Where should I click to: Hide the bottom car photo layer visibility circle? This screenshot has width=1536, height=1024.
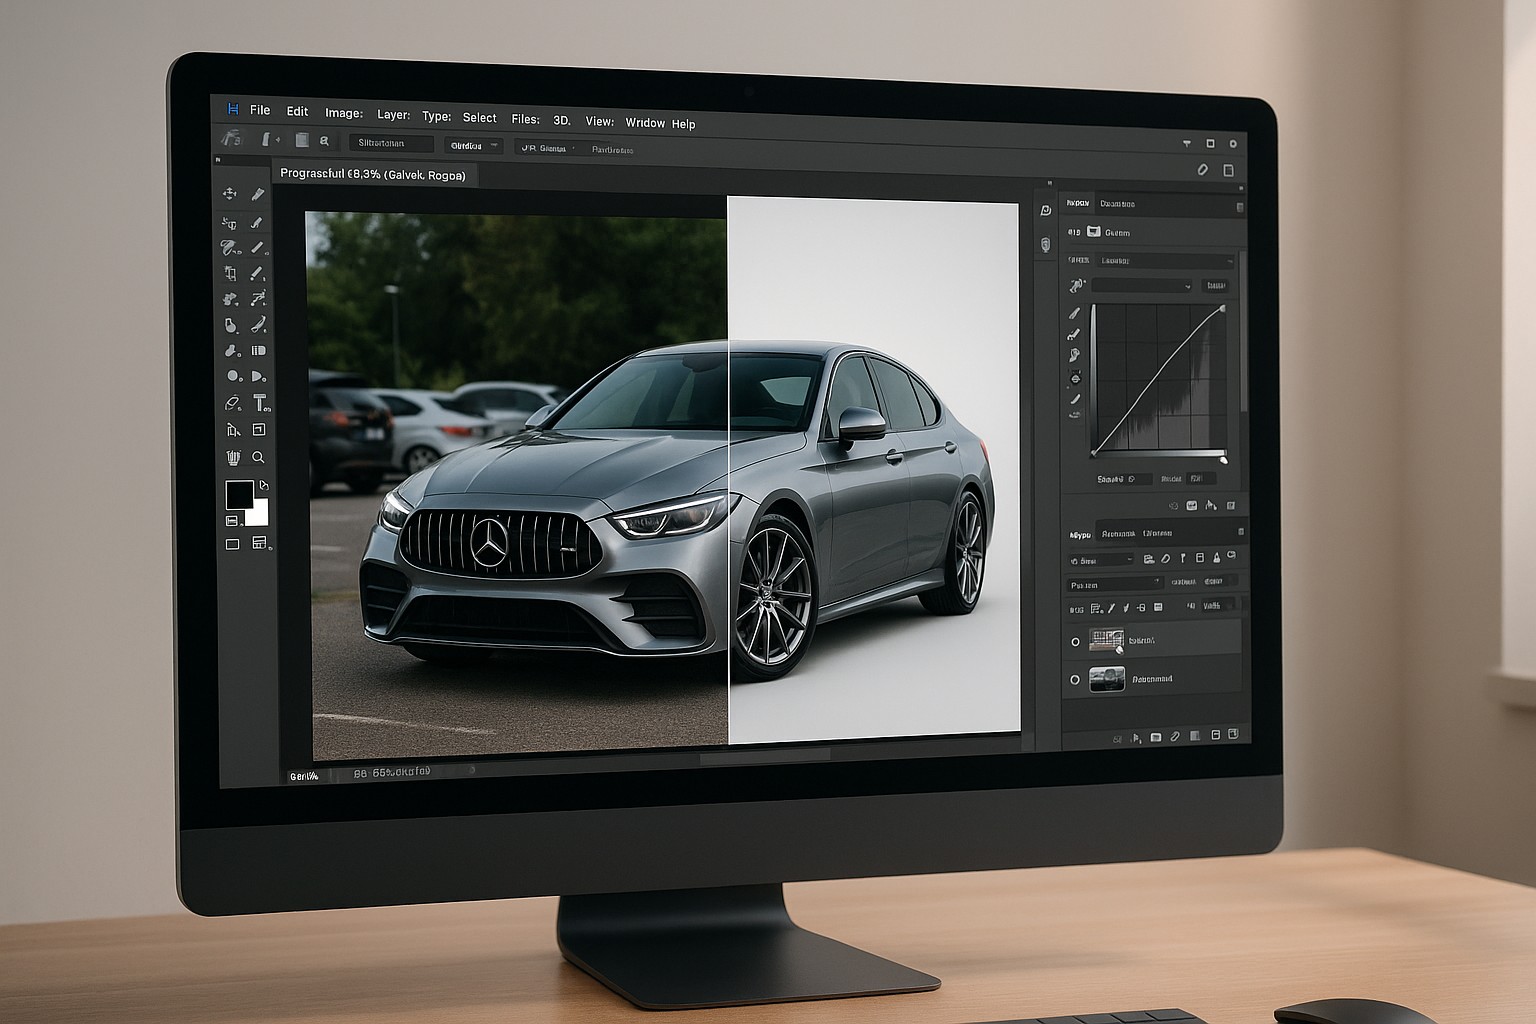pyautogui.click(x=1075, y=680)
